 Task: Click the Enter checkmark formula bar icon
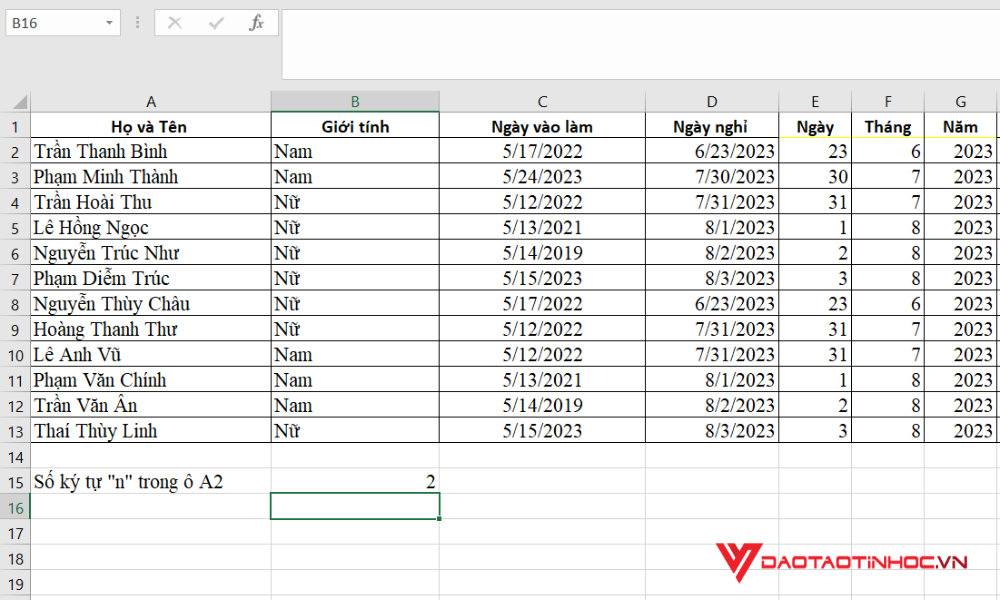[x=216, y=24]
